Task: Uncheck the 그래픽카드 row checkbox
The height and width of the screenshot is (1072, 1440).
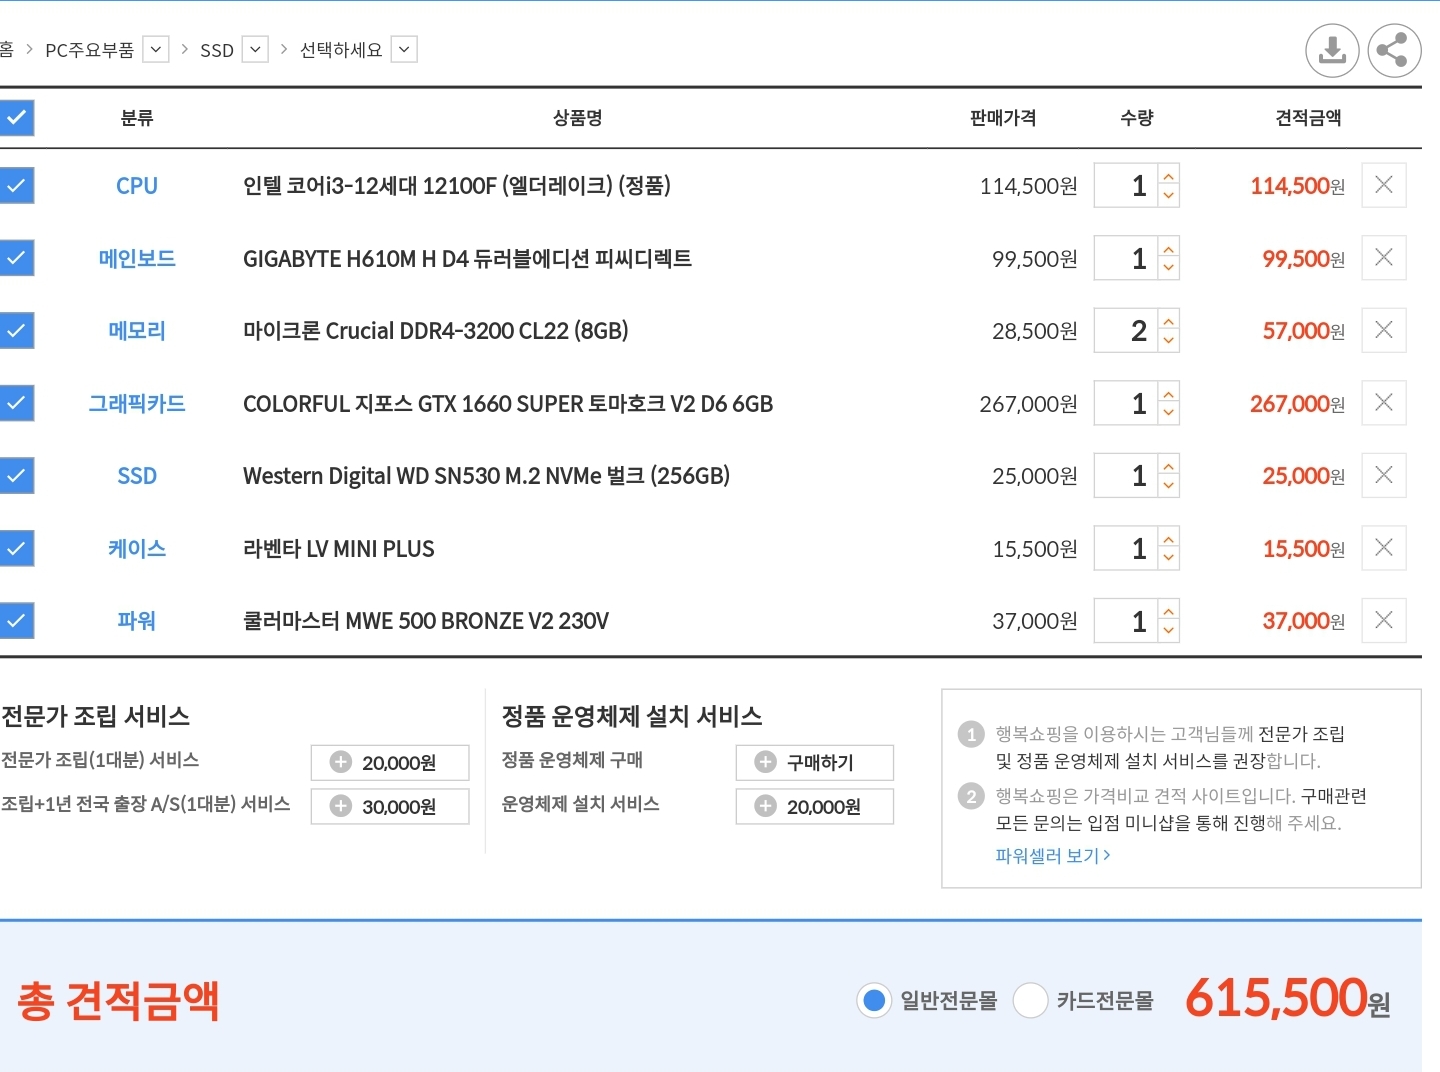Action: pyautogui.click(x=16, y=403)
